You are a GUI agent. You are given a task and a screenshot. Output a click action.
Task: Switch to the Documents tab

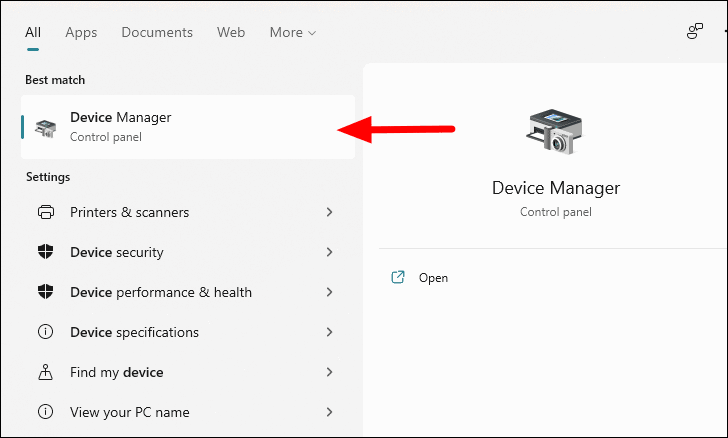pyautogui.click(x=157, y=33)
